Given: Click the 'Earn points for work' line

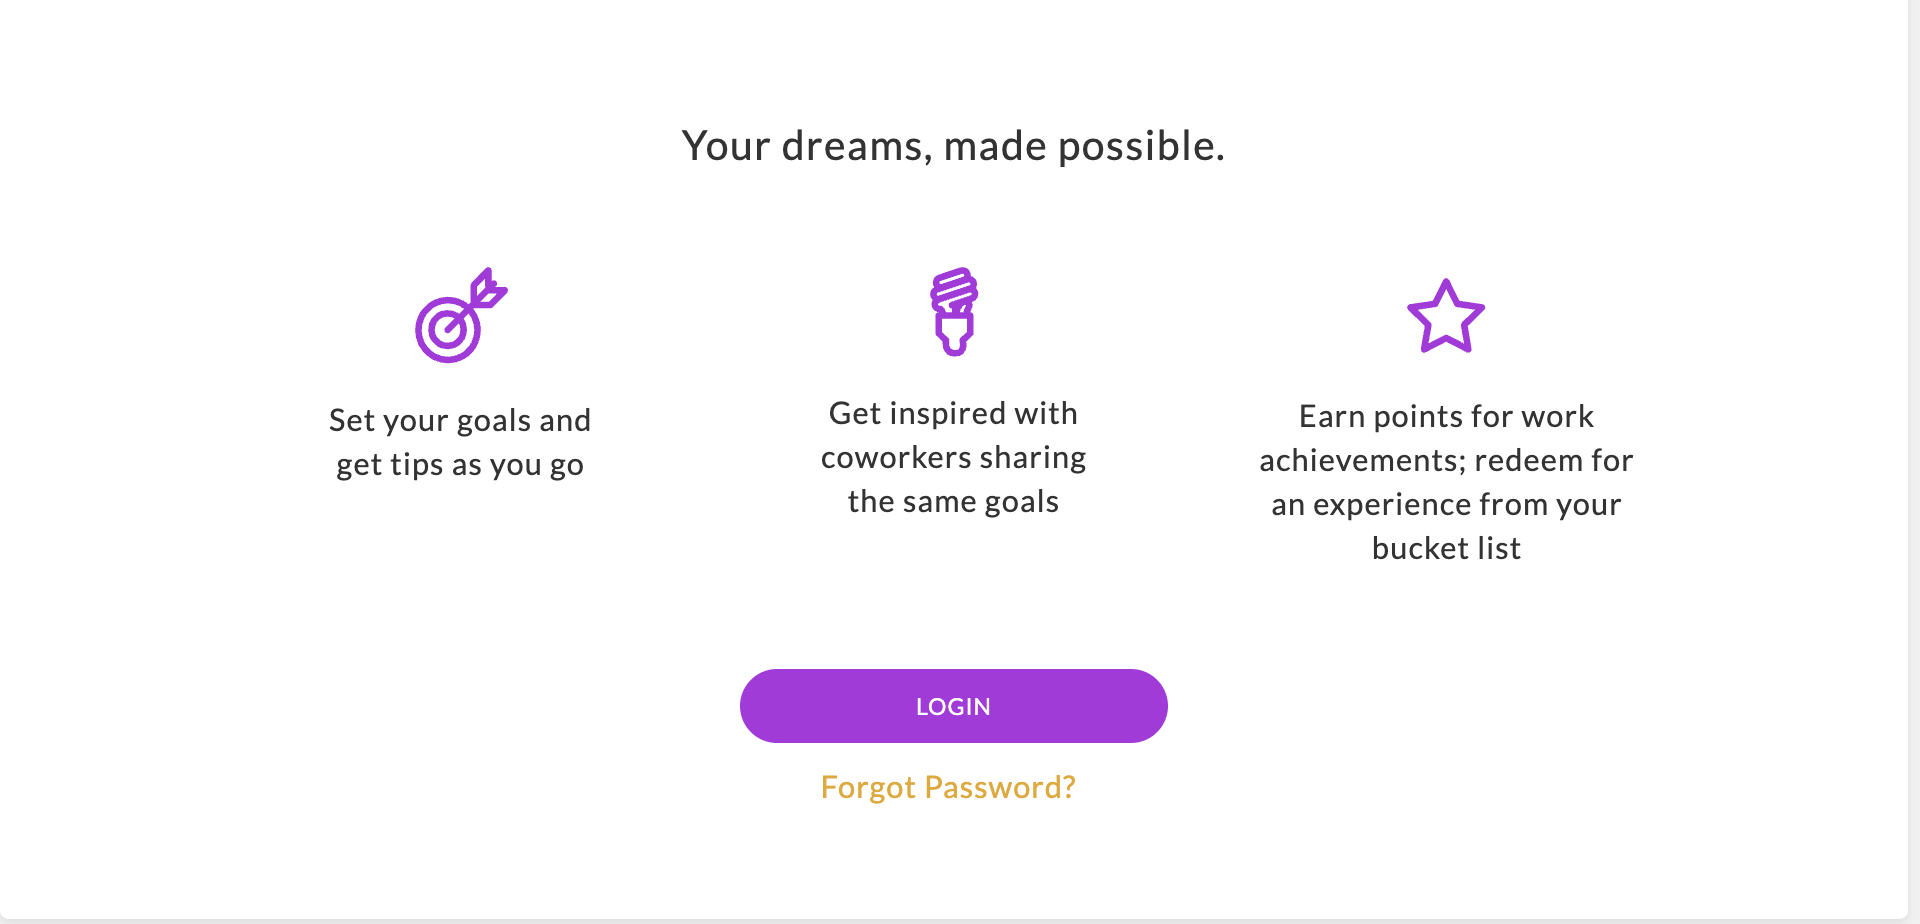Looking at the screenshot, I should (1446, 417).
